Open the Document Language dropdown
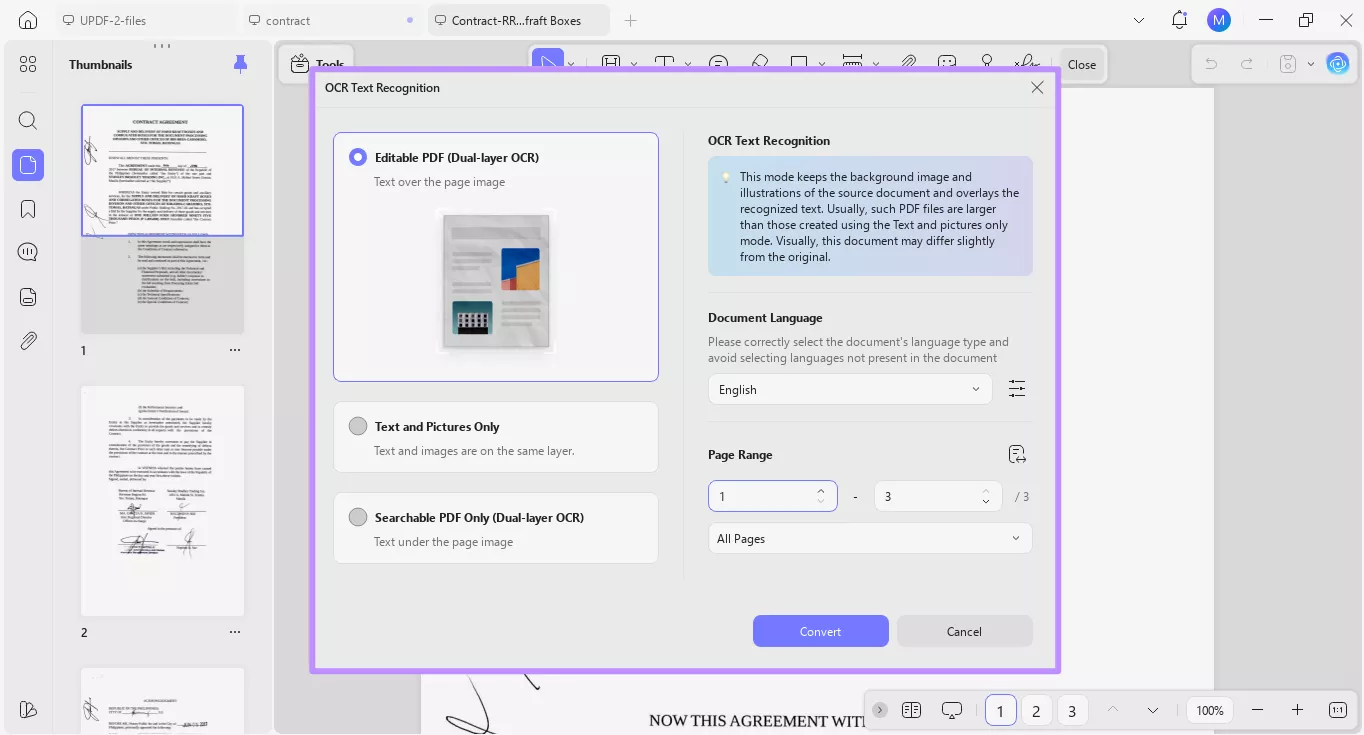 pyautogui.click(x=850, y=389)
